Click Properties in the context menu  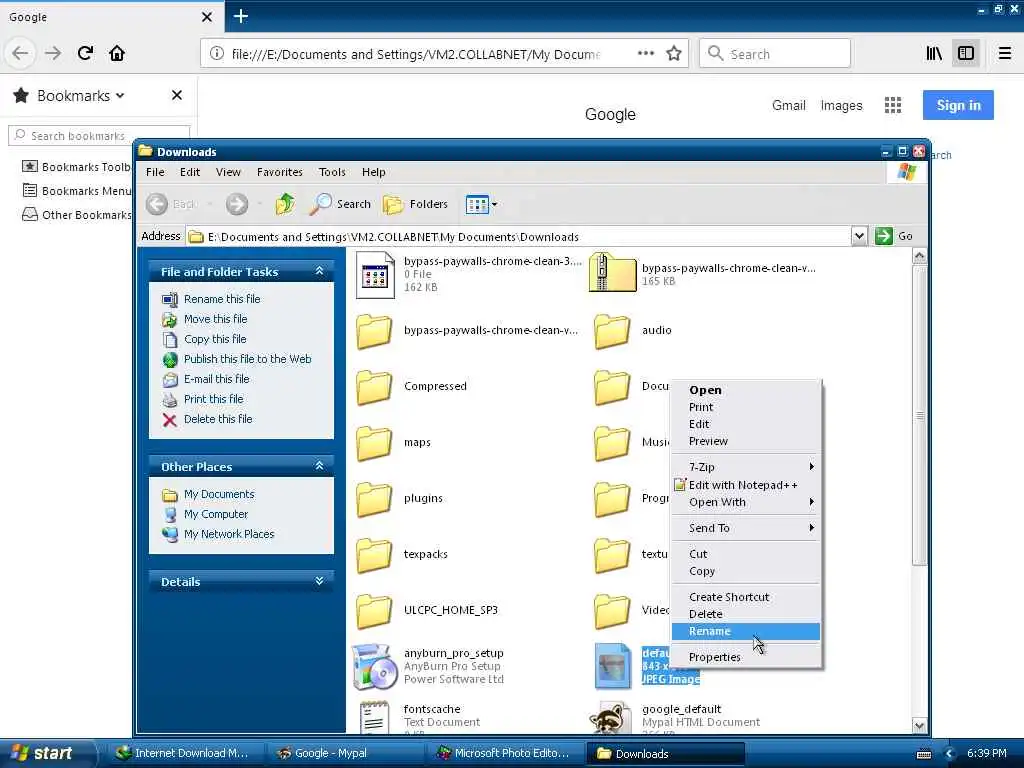click(746, 657)
